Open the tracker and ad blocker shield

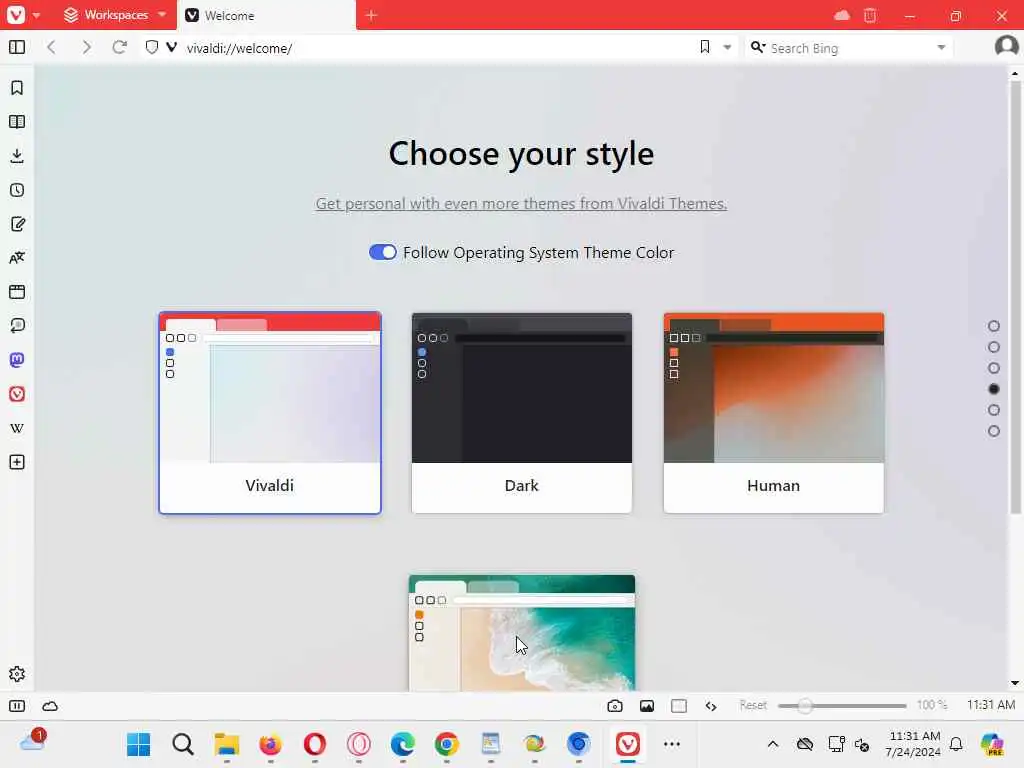click(x=152, y=47)
